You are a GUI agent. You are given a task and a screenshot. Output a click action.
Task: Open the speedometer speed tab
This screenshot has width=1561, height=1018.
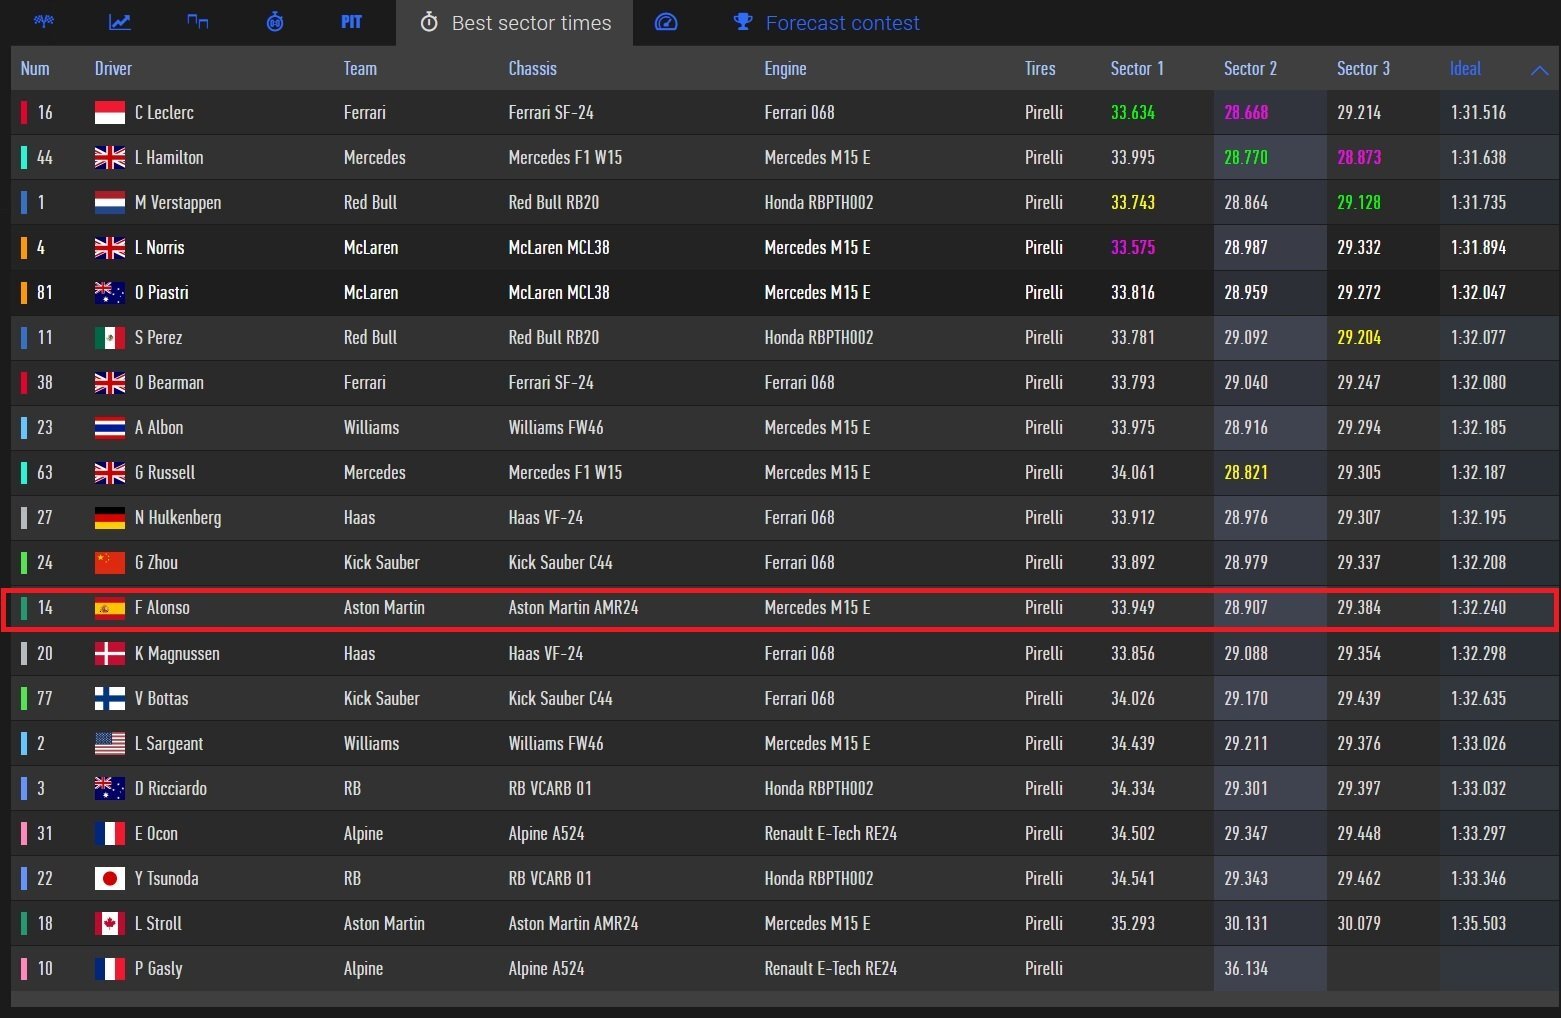666,21
